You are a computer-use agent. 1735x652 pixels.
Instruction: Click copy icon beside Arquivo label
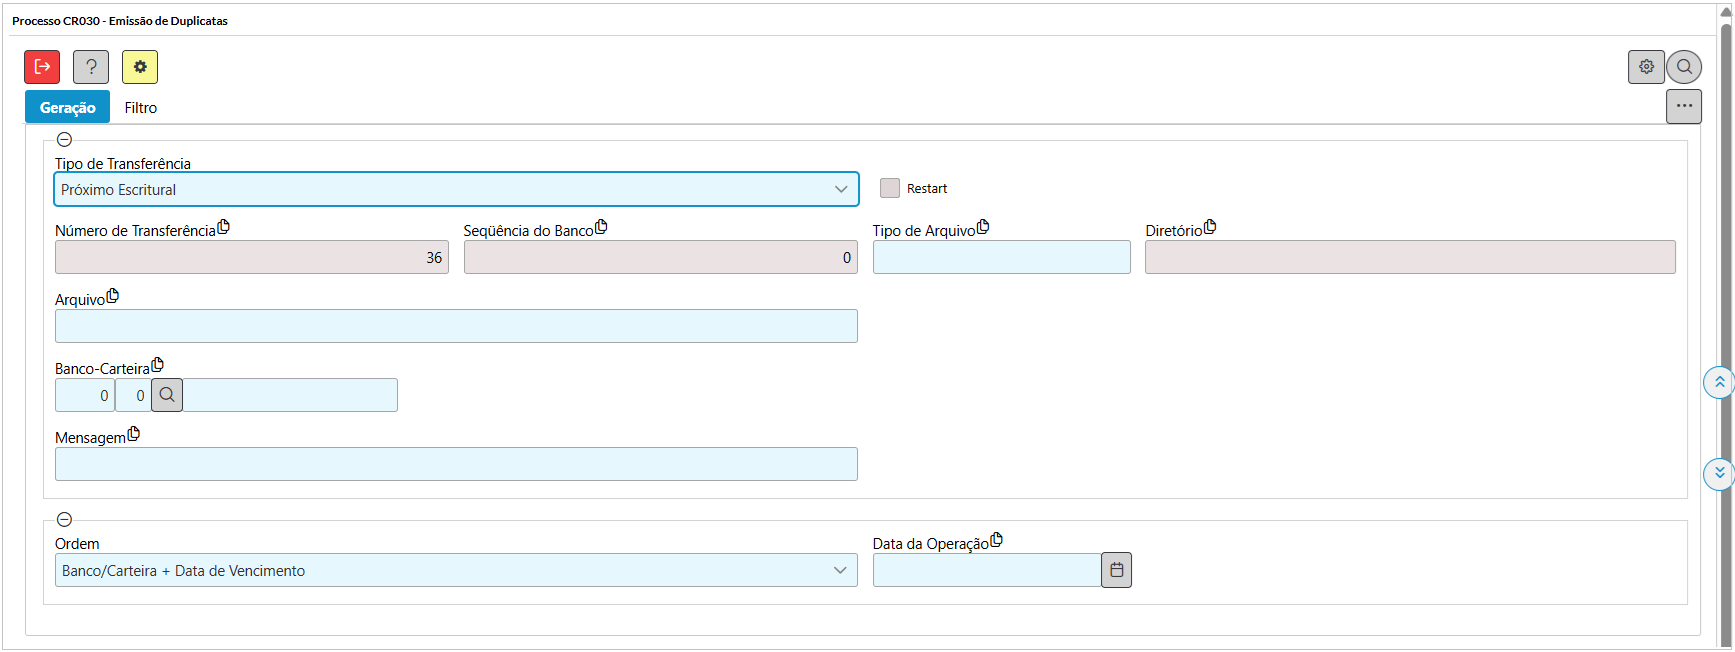tap(112, 296)
